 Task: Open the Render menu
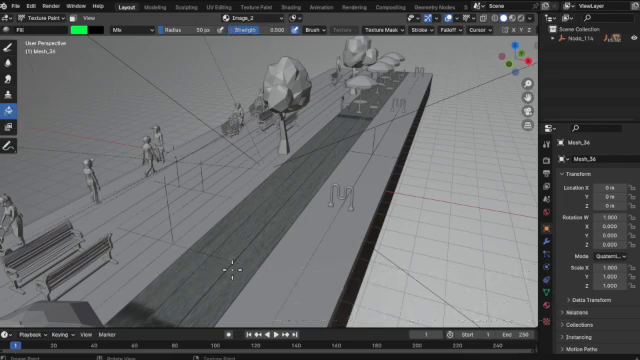point(51,6)
